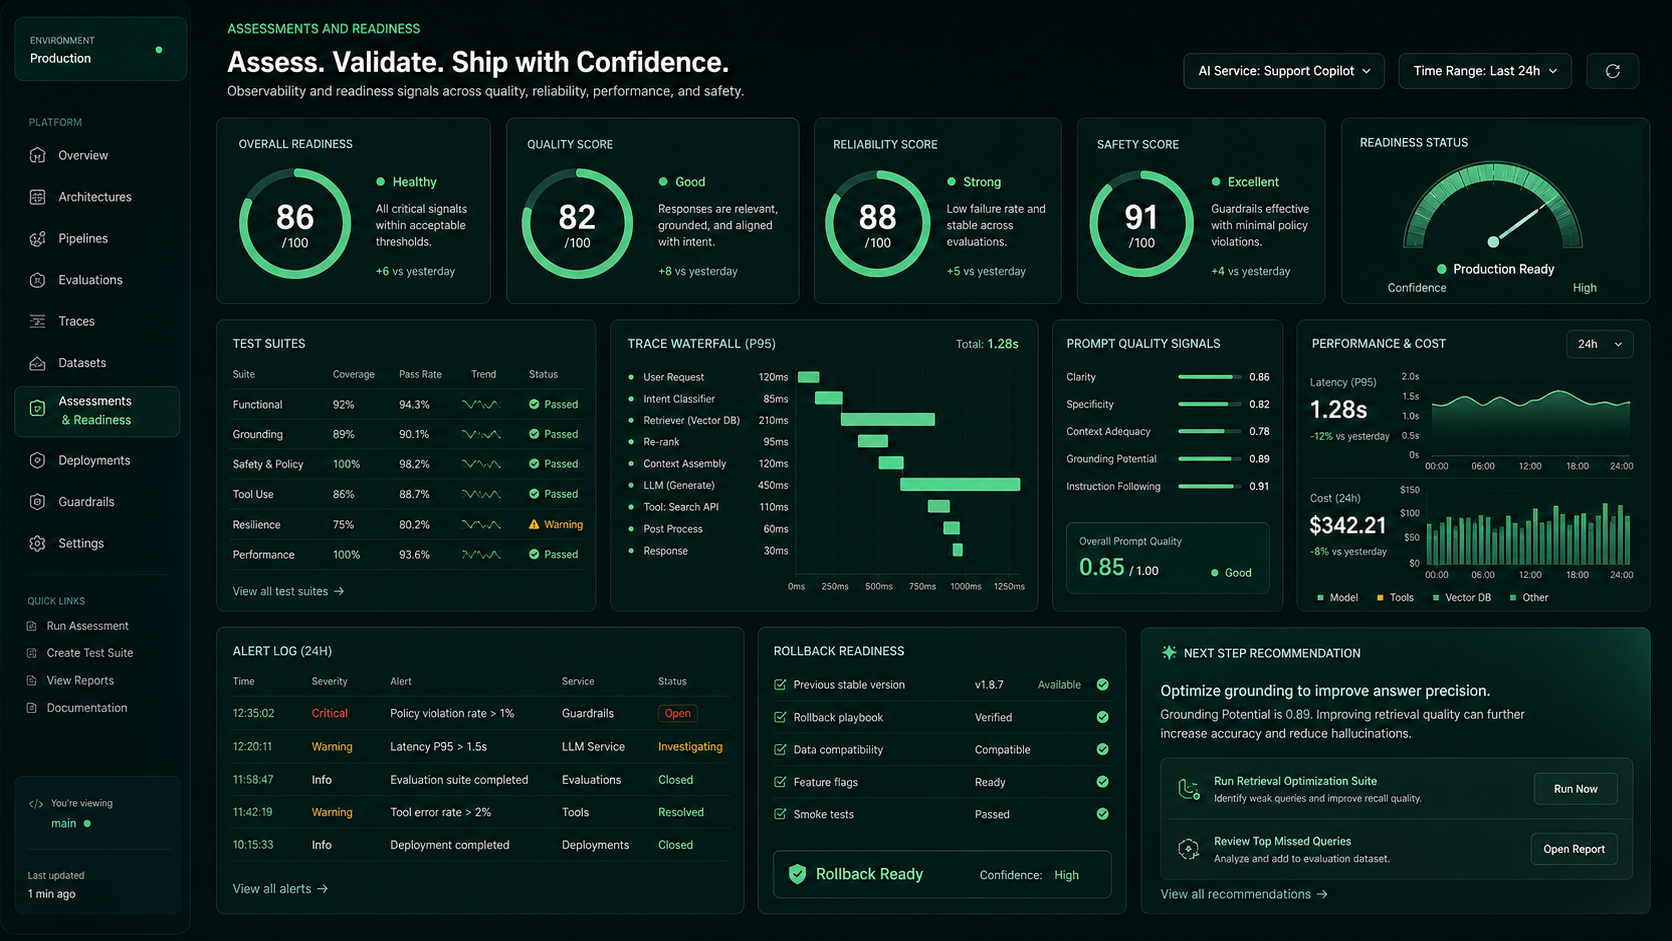Click the Investigating status in alert log
Screen dimensions: 1672x941
[x=690, y=747]
